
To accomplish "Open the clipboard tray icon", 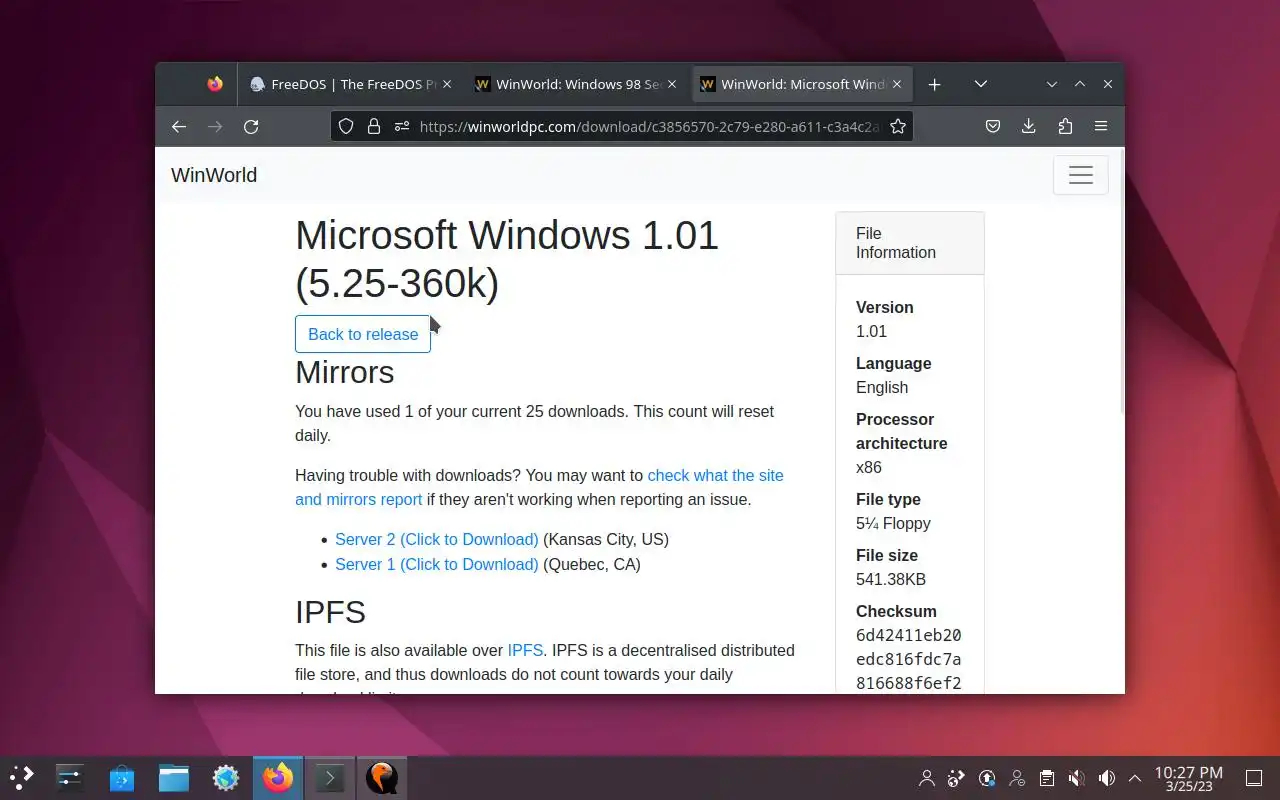I will (x=1046, y=777).
